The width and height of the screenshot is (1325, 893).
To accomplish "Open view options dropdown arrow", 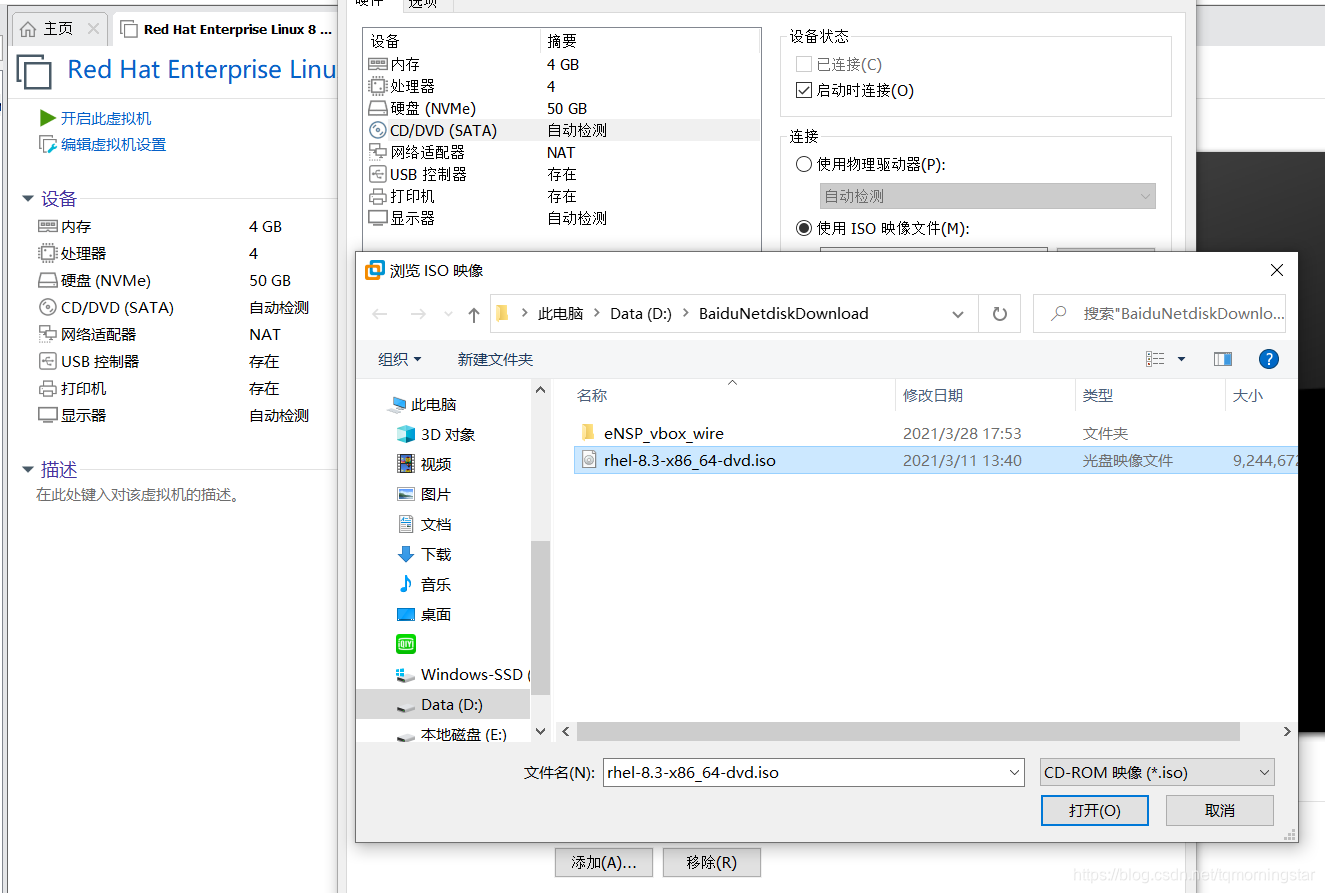I will [x=1181, y=359].
